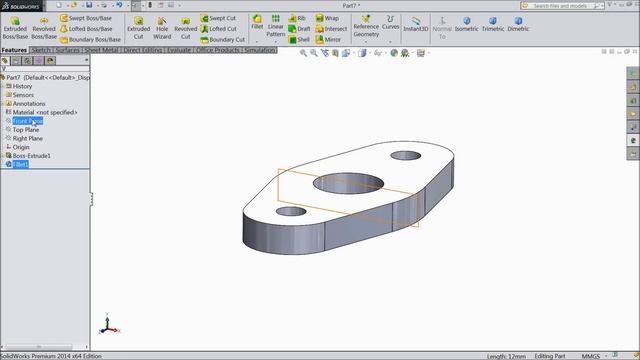Image resolution: width=640 pixels, height=360 pixels.
Task: Open the Hole Wizard
Action: [162, 28]
